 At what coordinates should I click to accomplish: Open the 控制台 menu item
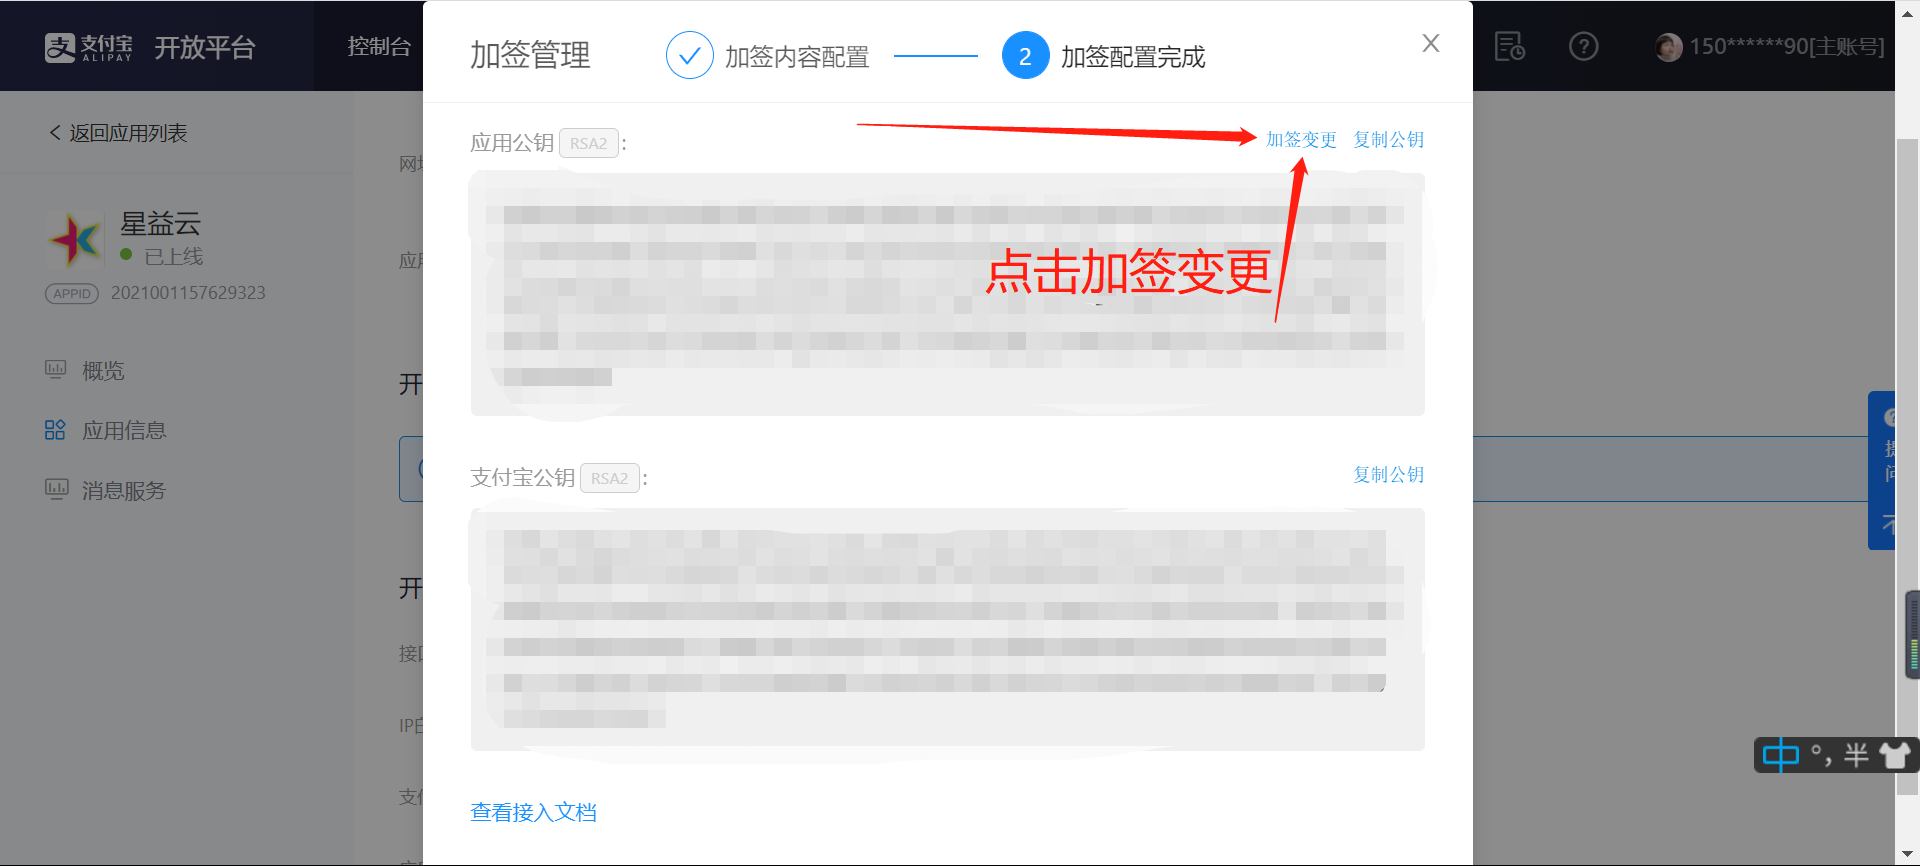(x=379, y=46)
